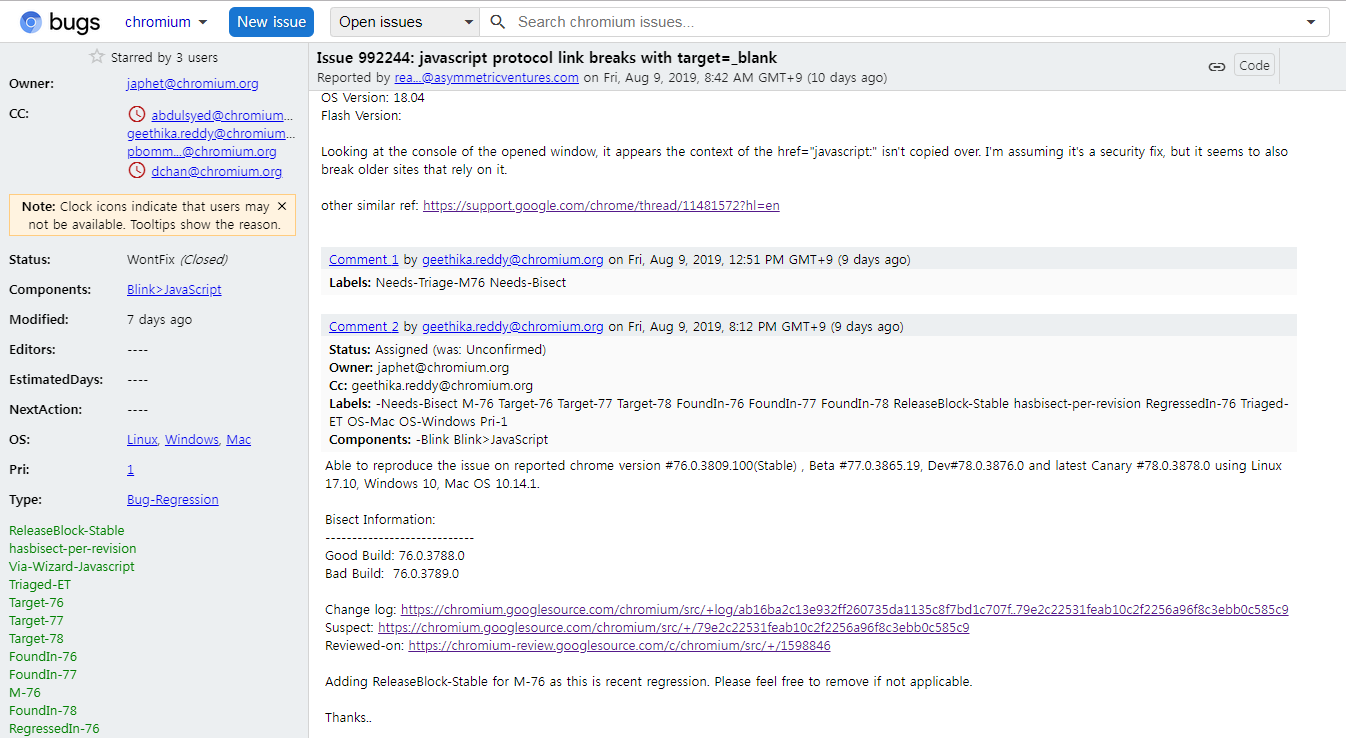Open the Comment 2 permalink
Screen dimensions: 1346x738
pos(364,327)
